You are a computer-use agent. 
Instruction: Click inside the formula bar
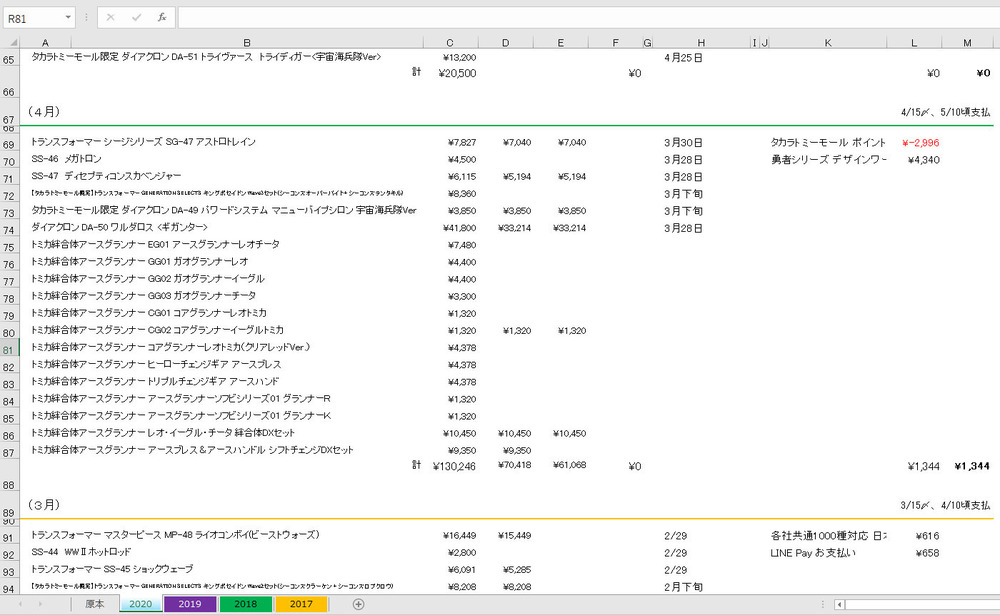pyautogui.click(x=588, y=17)
